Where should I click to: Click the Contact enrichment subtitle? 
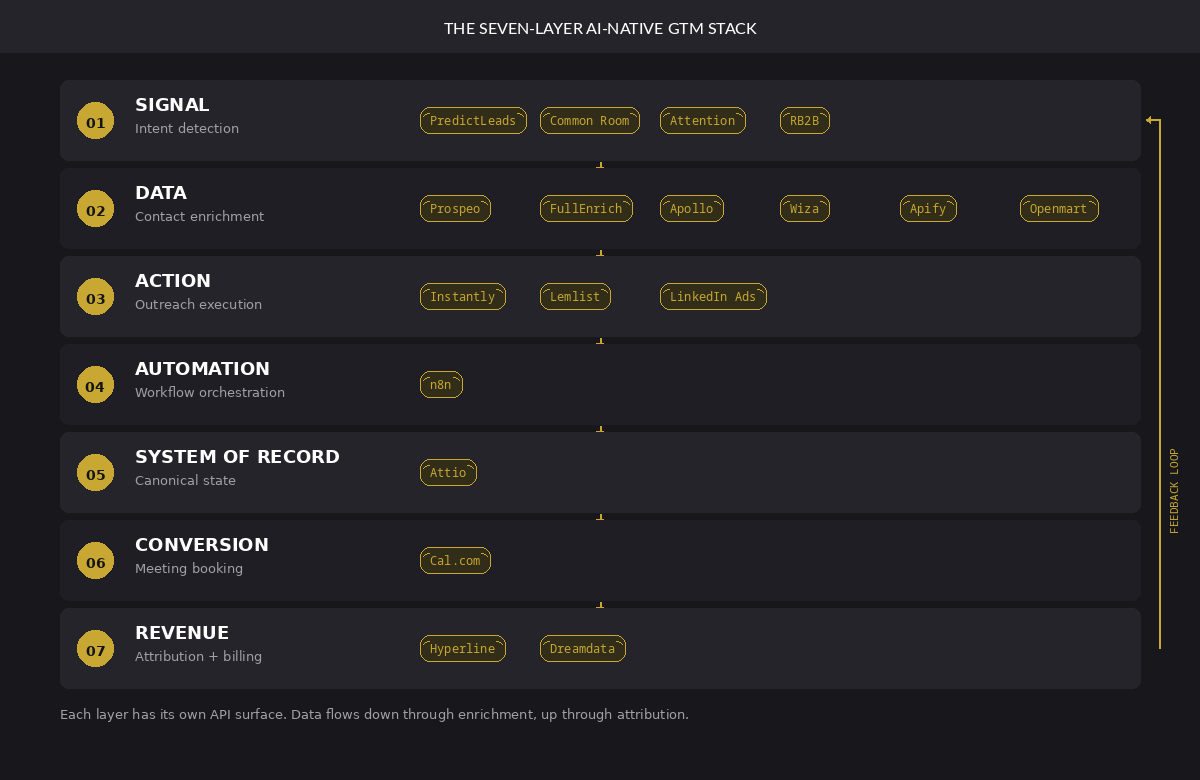[x=199, y=217]
